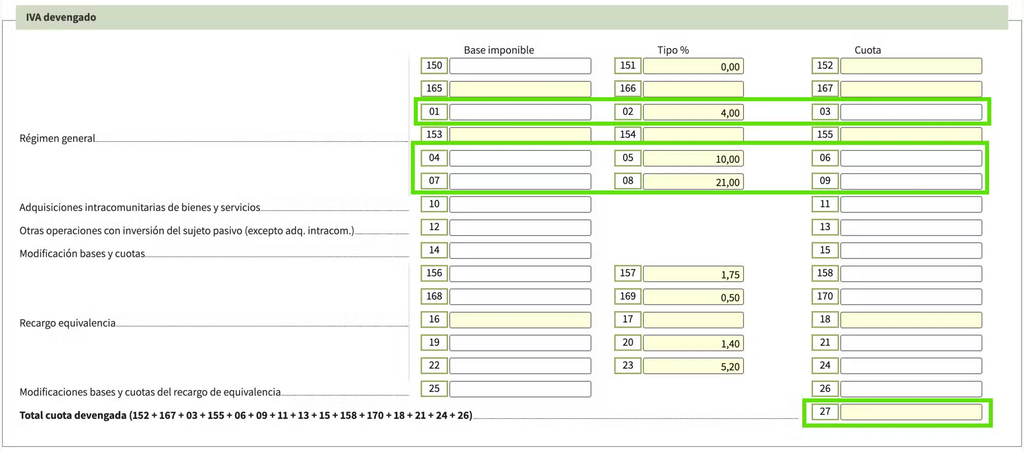Click base imponible field 04
The image size is (1024, 452).
(520, 158)
